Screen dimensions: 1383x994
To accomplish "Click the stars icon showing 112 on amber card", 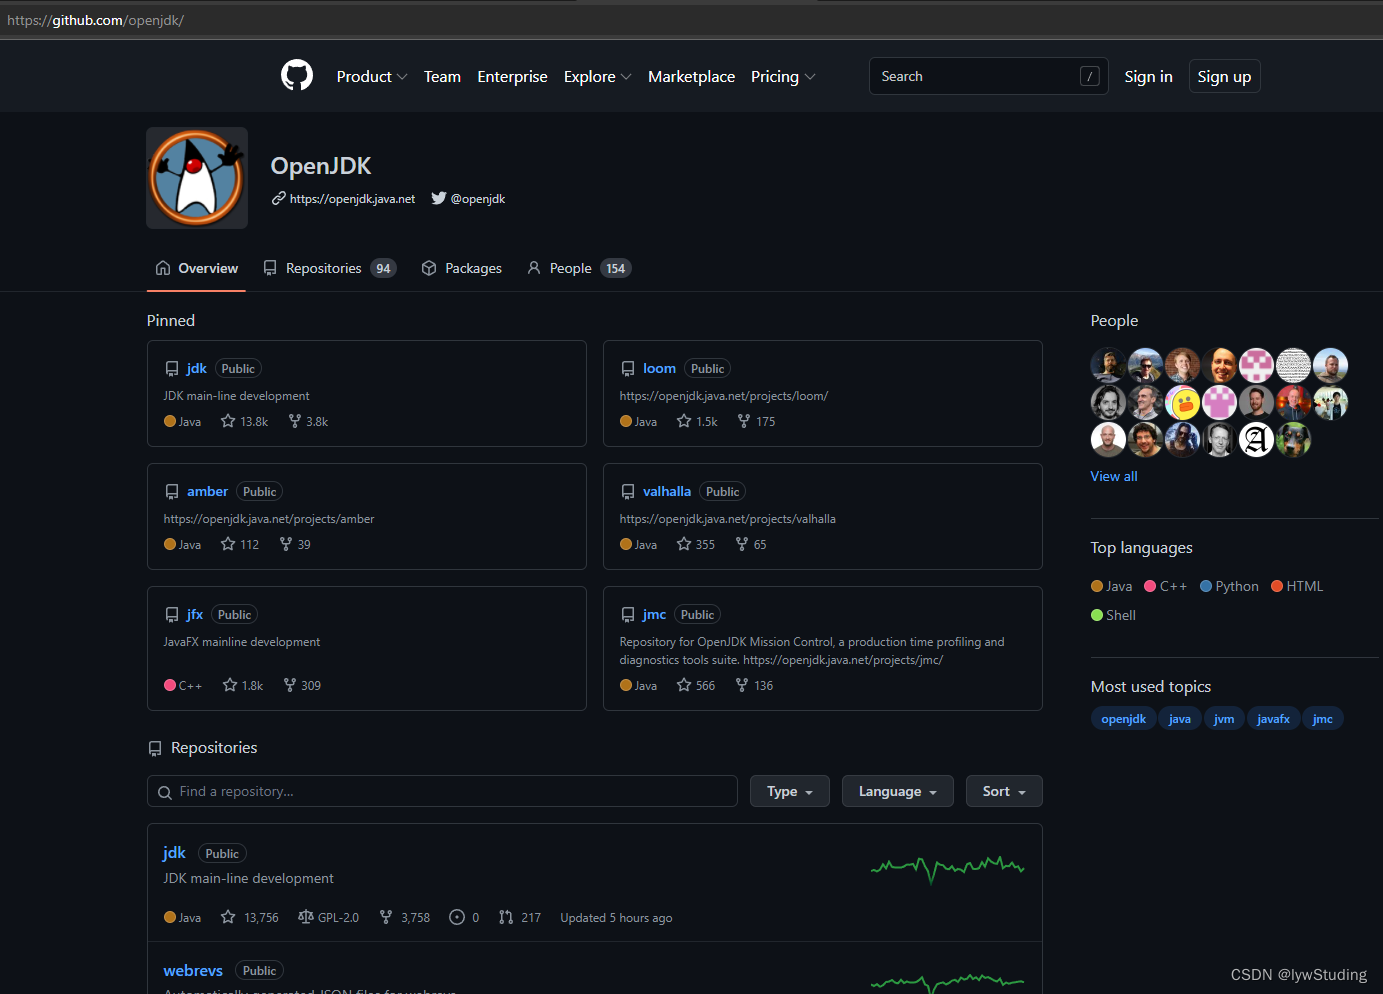I will [228, 544].
